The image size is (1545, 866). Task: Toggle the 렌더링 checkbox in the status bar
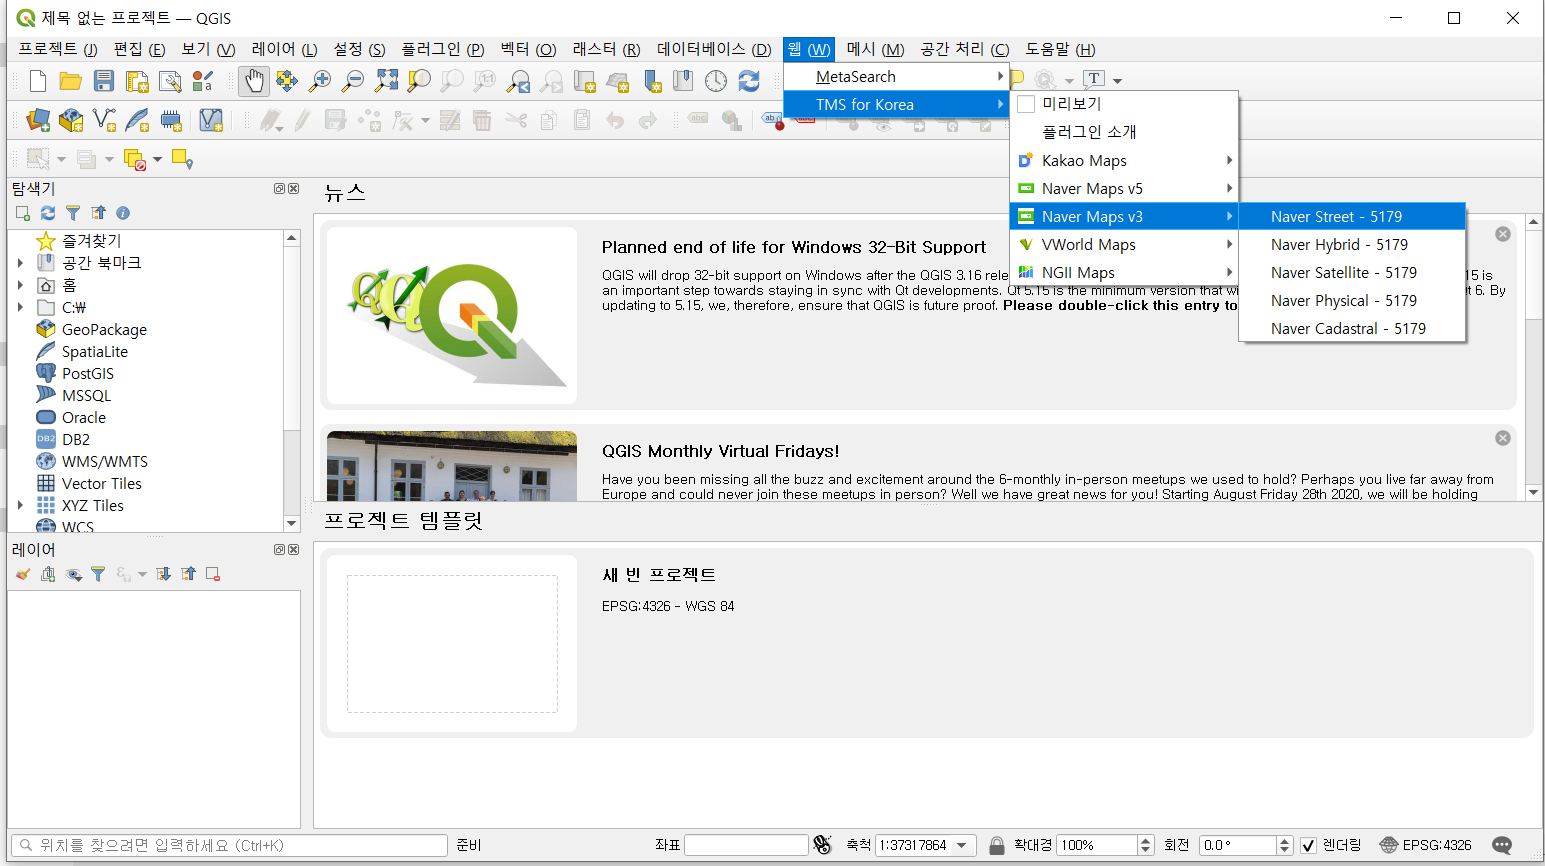[x=1308, y=845]
